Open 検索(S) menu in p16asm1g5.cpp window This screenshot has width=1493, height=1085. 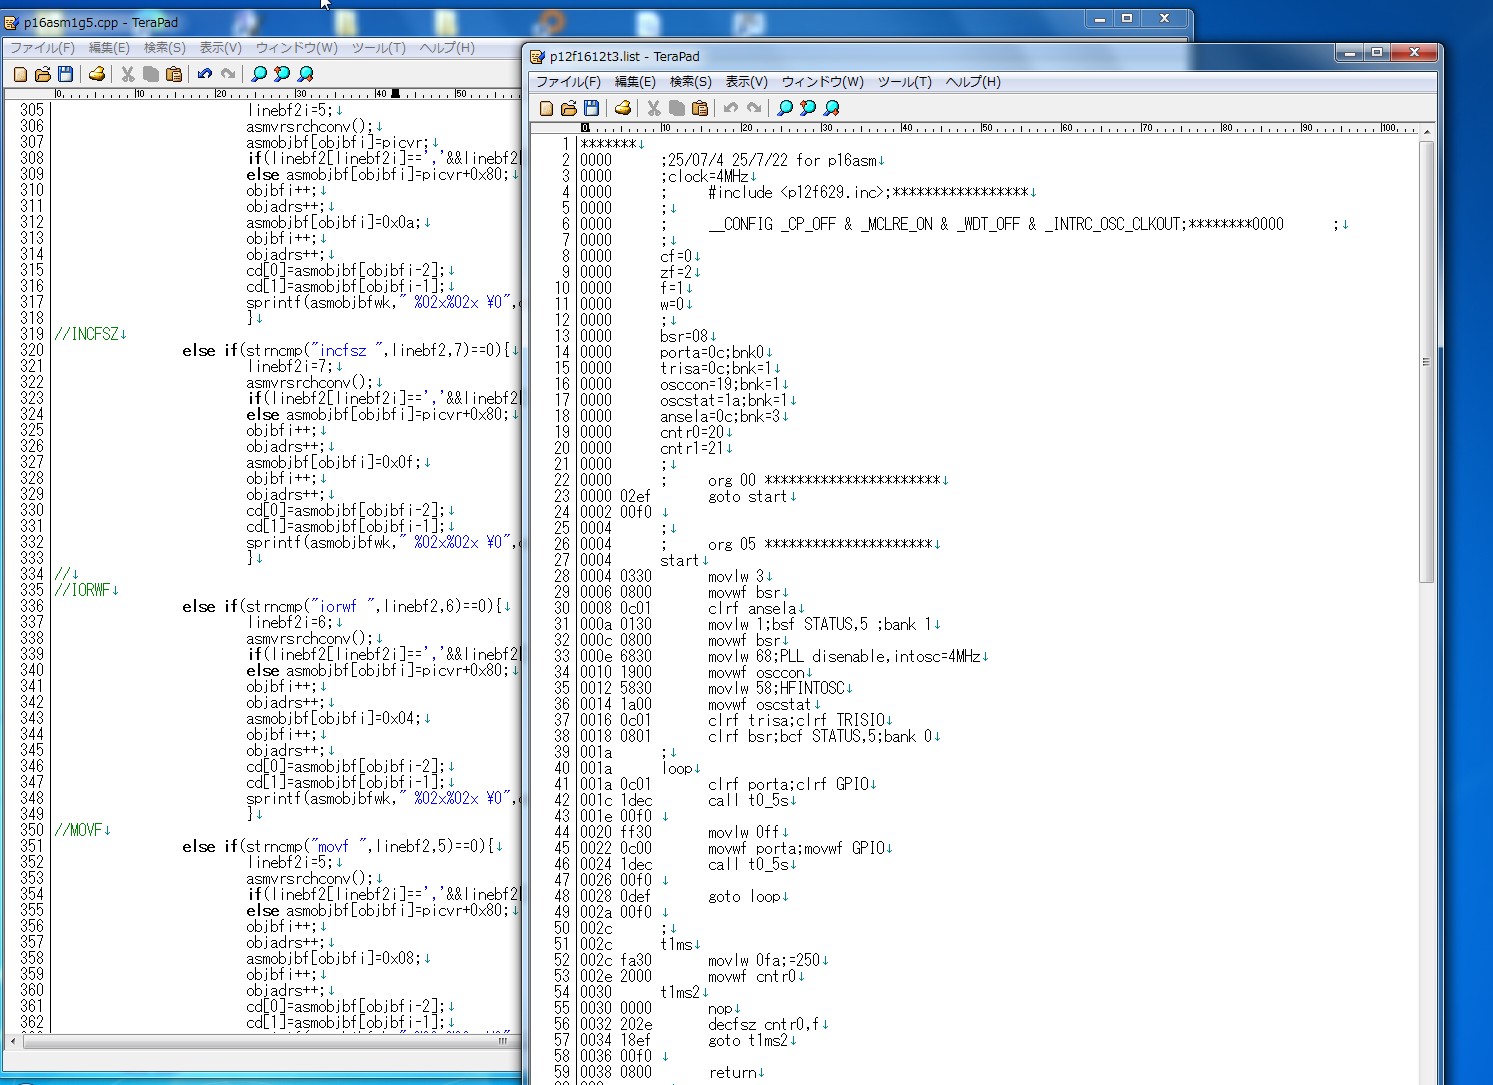[x=165, y=48]
